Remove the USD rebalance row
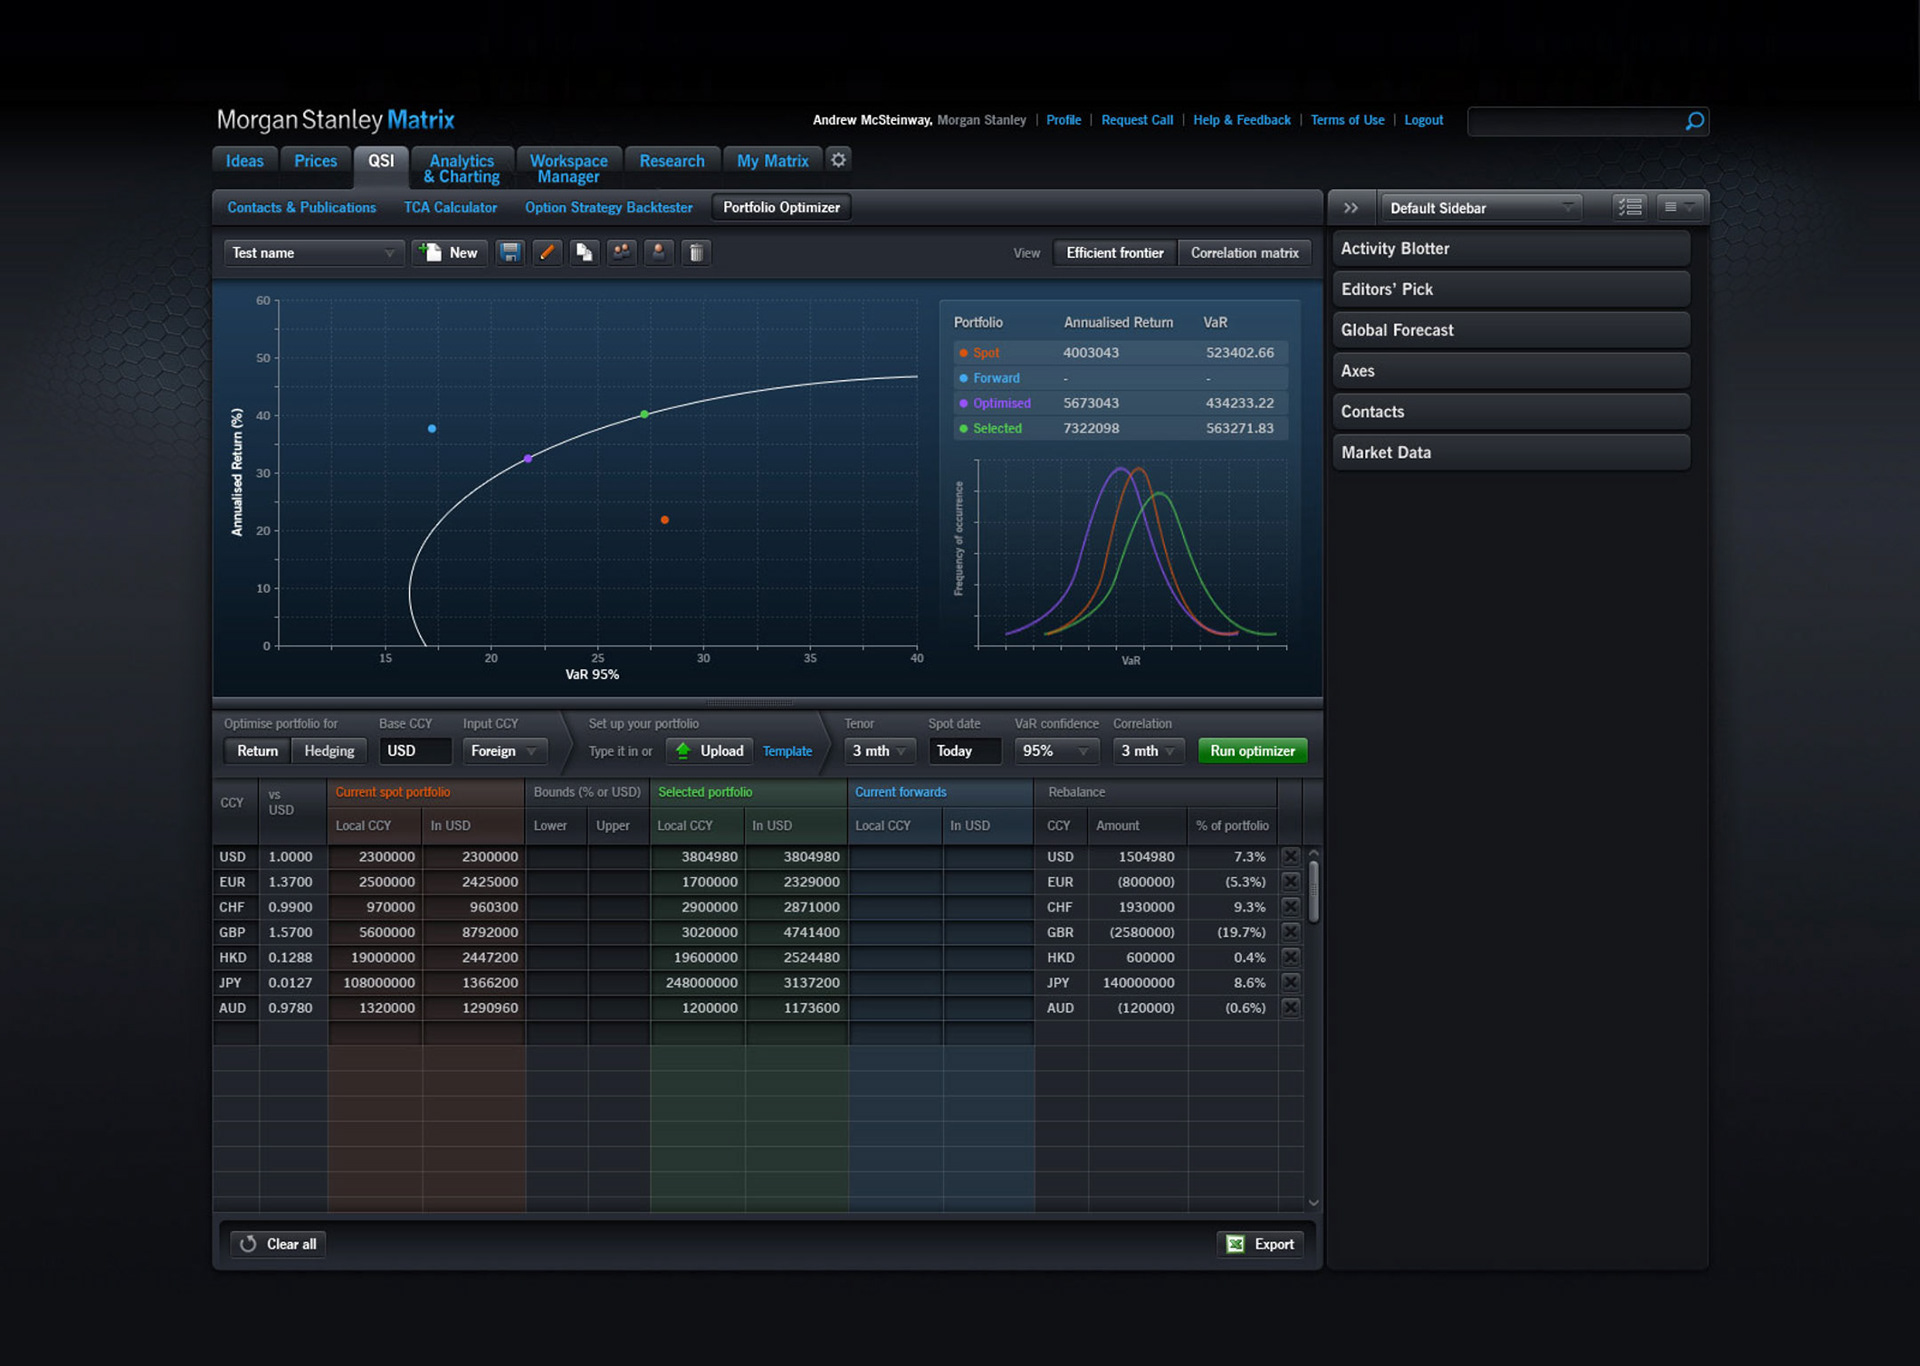 tap(1291, 857)
